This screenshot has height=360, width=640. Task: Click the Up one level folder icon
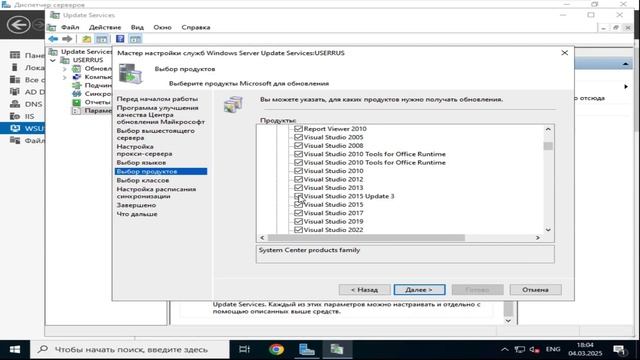coord(87,39)
